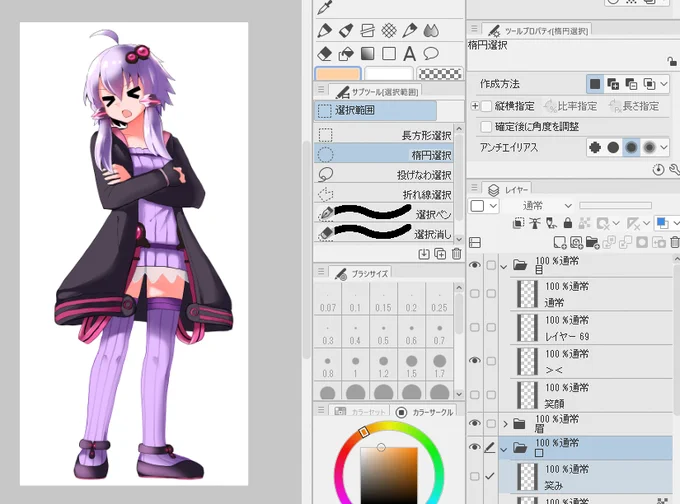Viewport: 680px width, 504px height.
Task: Click the lock icon in the tool property panel
Action: [x=672, y=61]
